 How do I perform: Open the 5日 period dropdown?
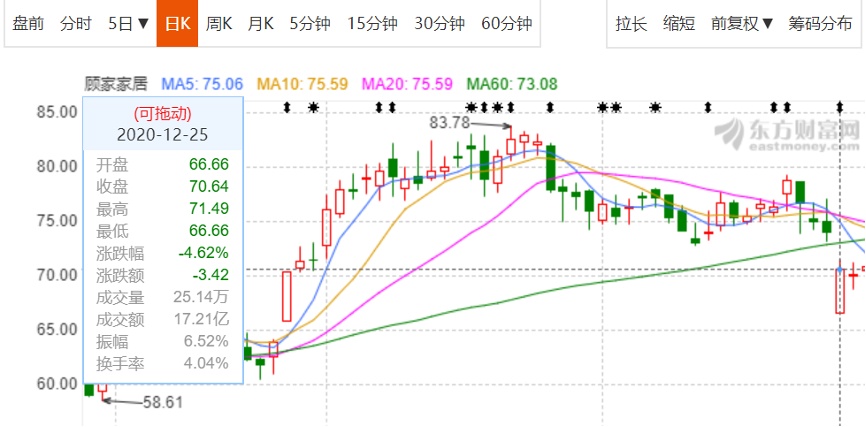click(128, 23)
